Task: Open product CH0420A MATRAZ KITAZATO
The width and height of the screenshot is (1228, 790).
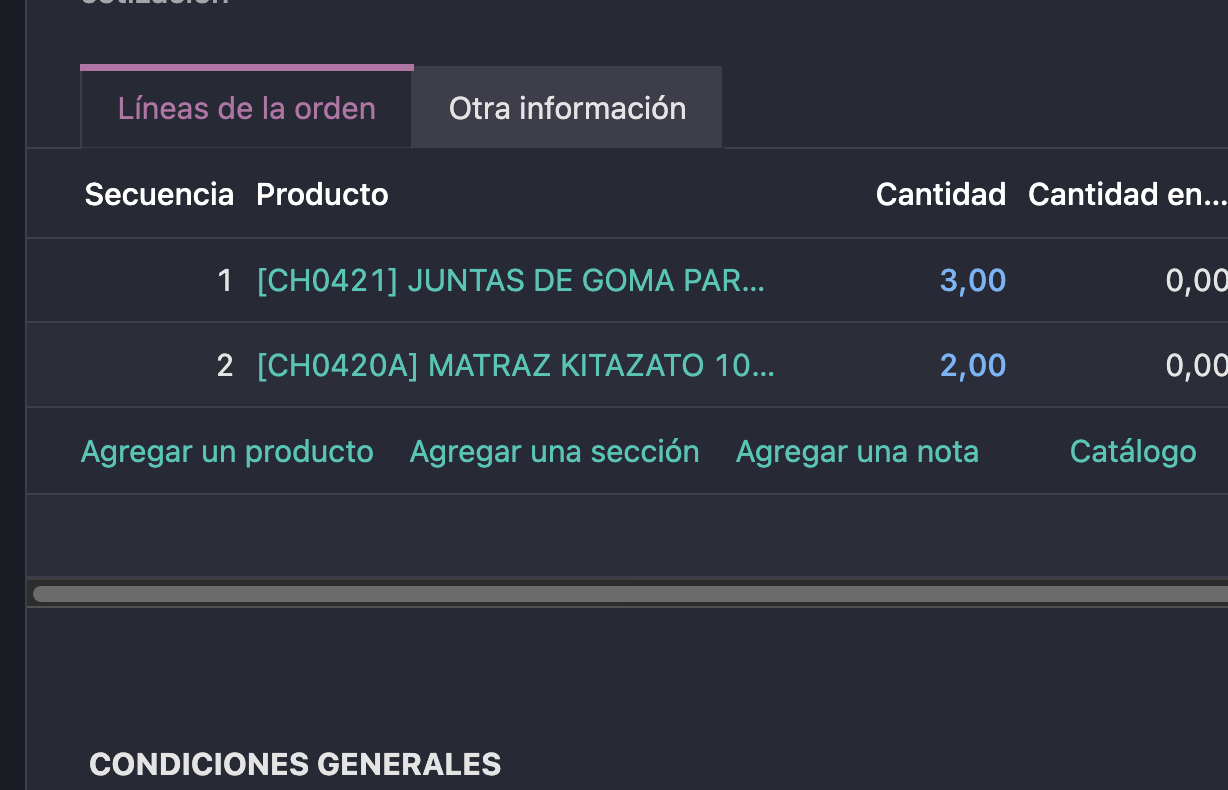Action: (515, 366)
